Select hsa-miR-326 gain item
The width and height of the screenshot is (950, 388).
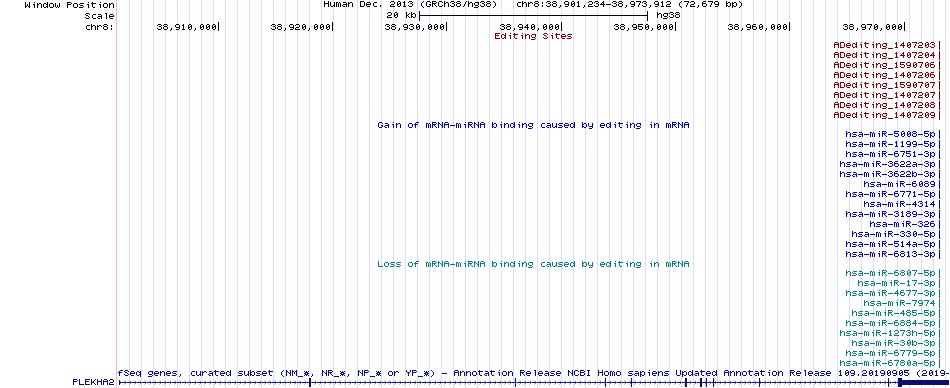click(903, 224)
